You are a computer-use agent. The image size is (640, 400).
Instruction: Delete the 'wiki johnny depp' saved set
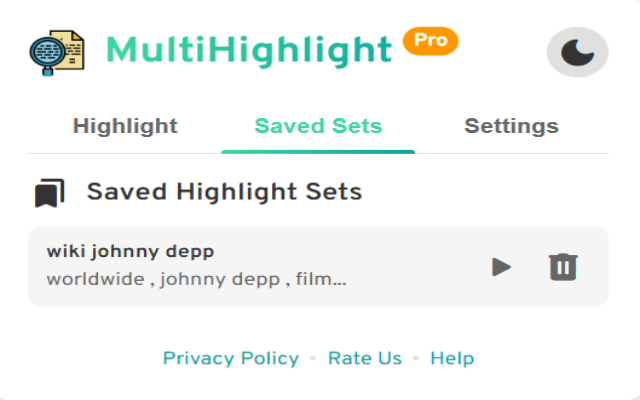pyautogui.click(x=563, y=267)
